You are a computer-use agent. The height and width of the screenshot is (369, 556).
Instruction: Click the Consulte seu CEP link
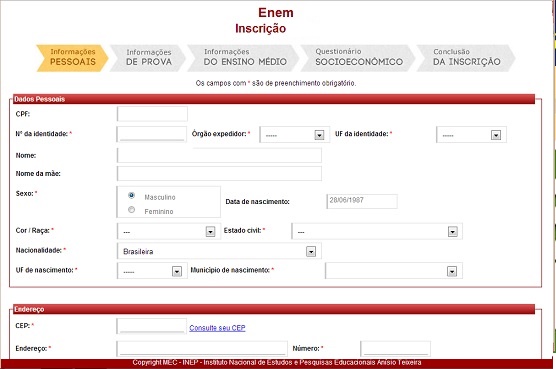(217, 328)
